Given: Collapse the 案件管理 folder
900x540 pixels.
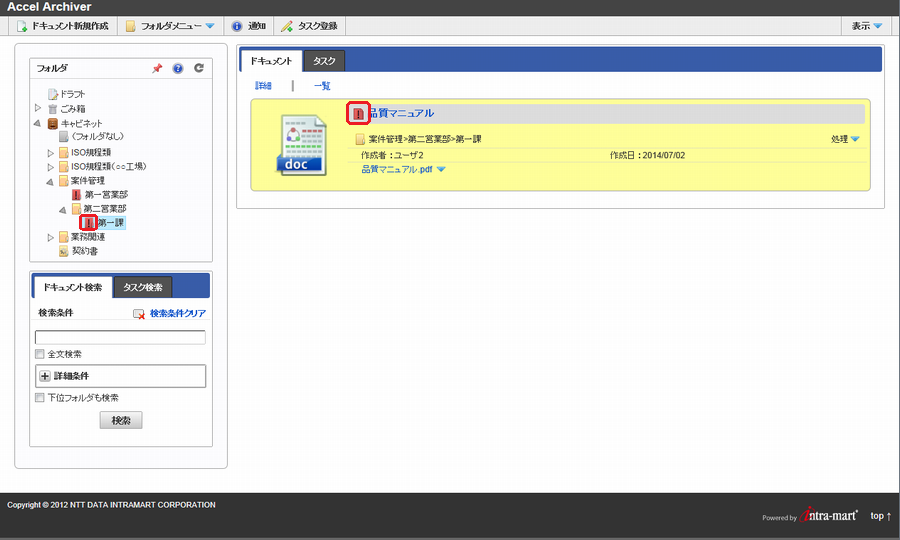Looking at the screenshot, I should click(x=50, y=181).
